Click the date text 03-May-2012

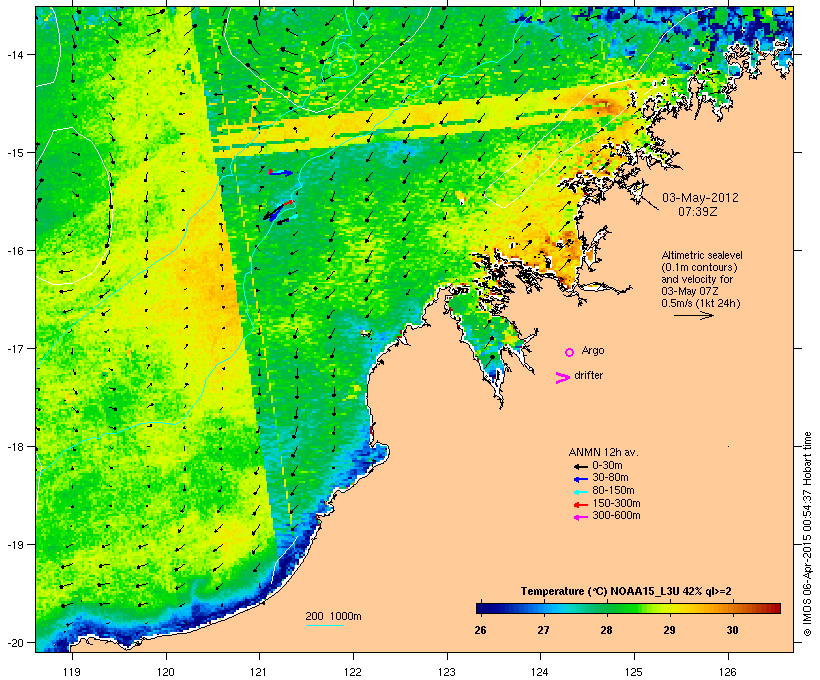click(x=700, y=198)
